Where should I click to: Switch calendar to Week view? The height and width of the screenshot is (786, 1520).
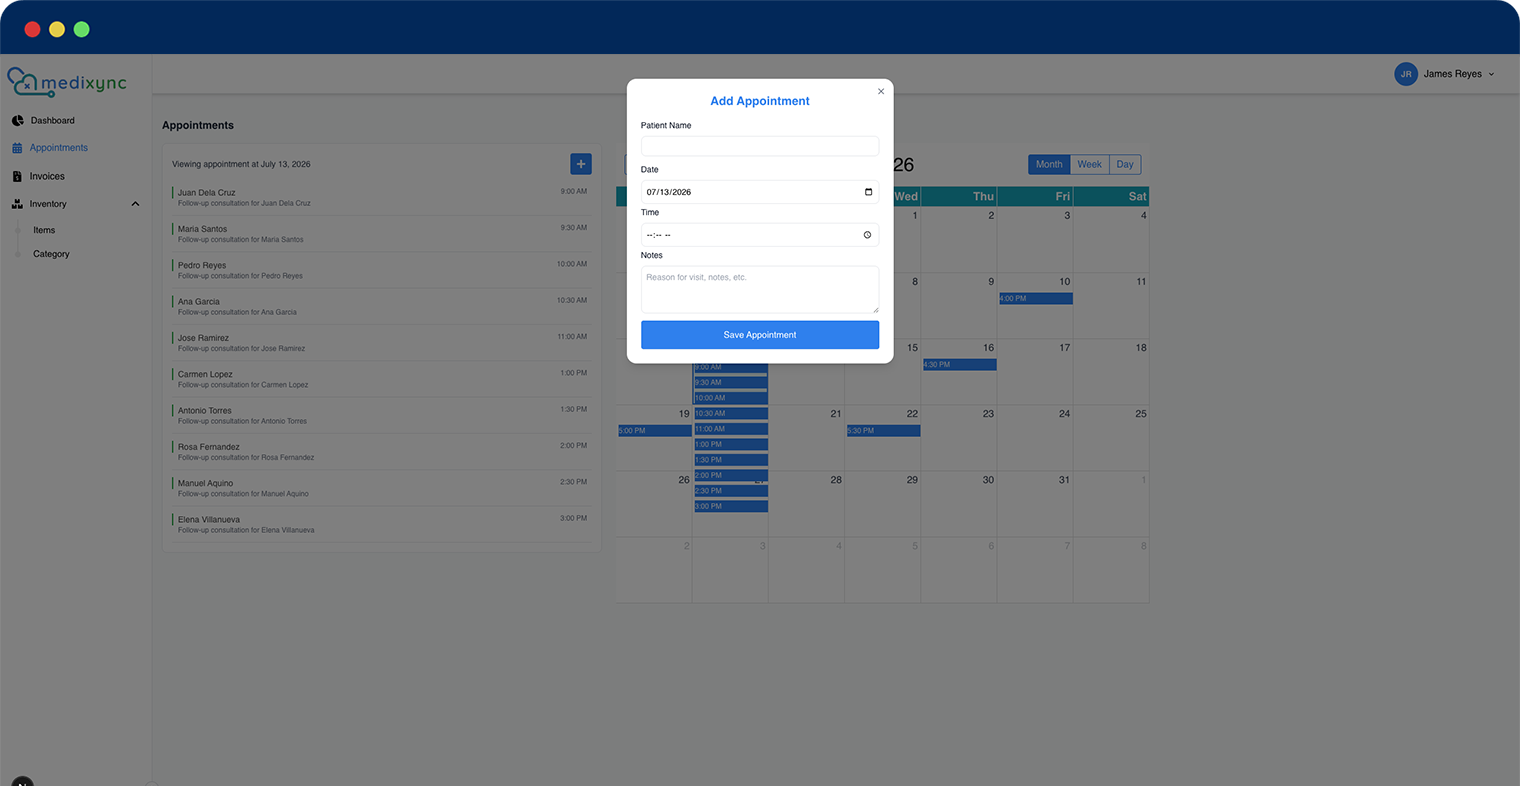1090,164
